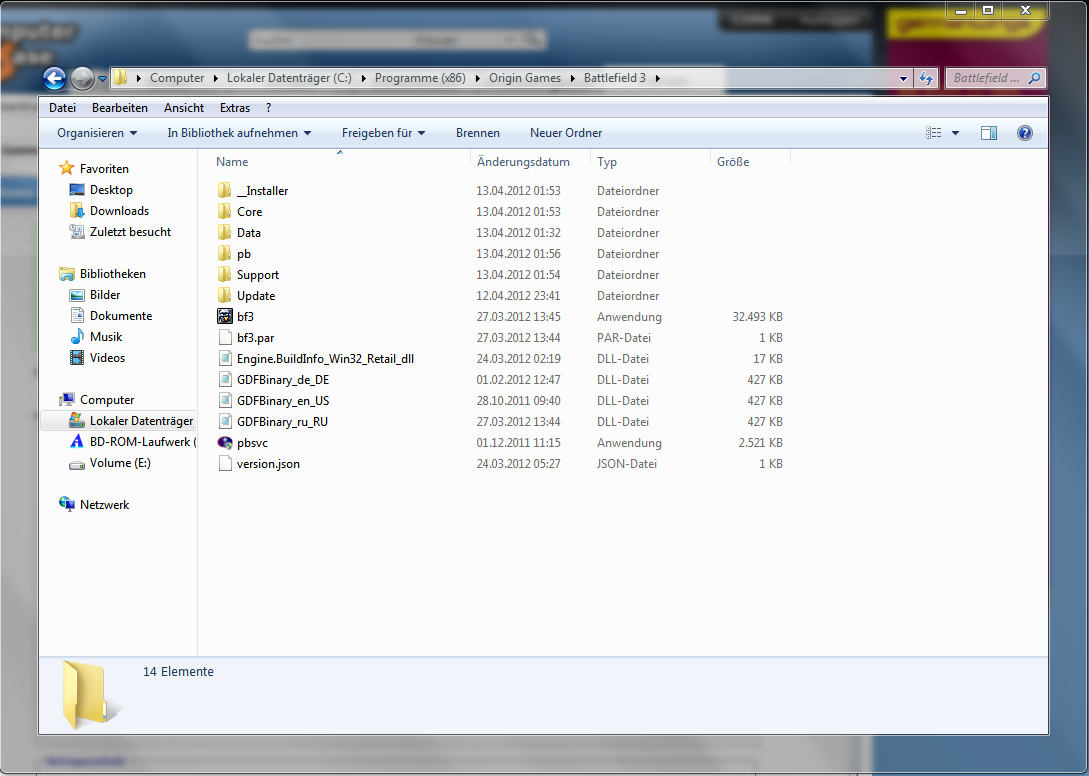1089x776 pixels.
Task: Open the Ansicht menu
Action: click(184, 108)
